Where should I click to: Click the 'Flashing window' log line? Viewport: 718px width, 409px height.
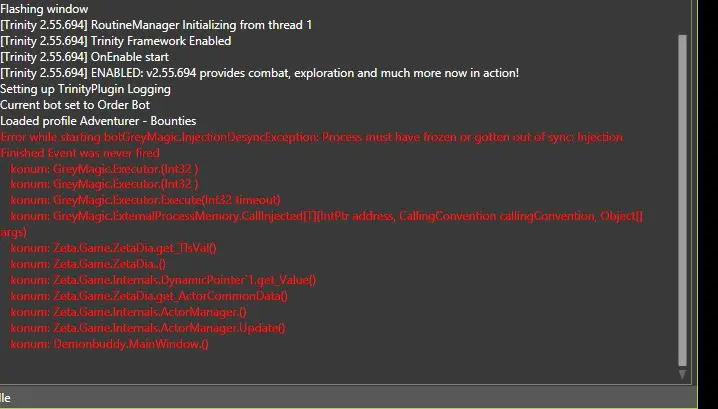coord(44,9)
